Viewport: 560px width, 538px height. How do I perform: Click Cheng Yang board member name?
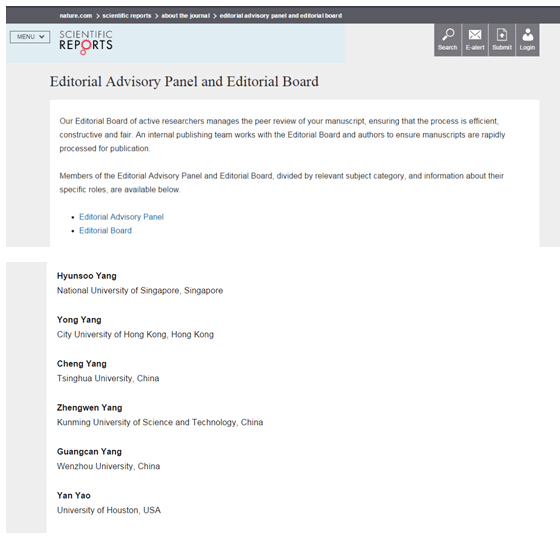pyautogui.click(x=82, y=364)
